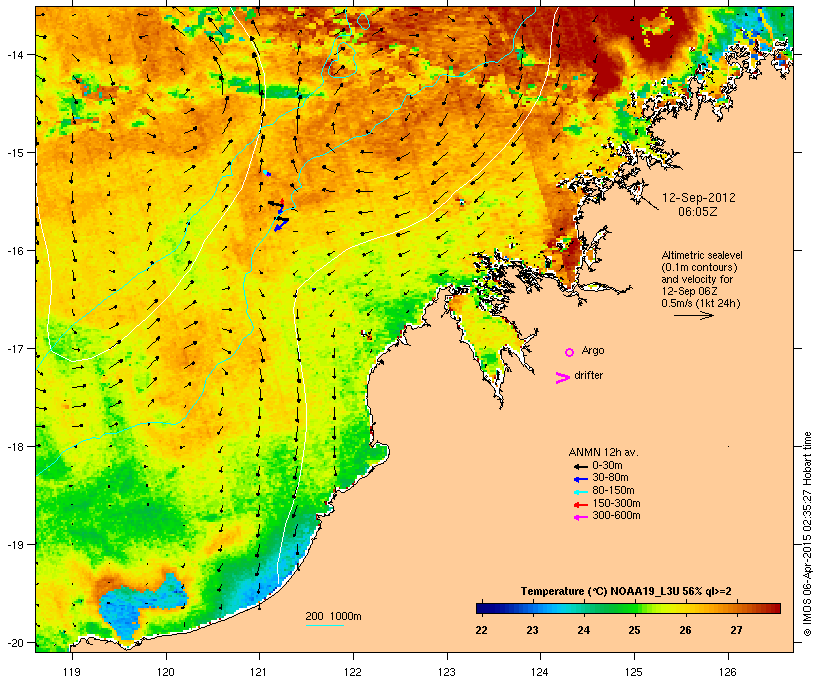820x680 pixels.
Task: Click the Temperature NOAA19_L3U colorbar title
Action: tap(626, 591)
